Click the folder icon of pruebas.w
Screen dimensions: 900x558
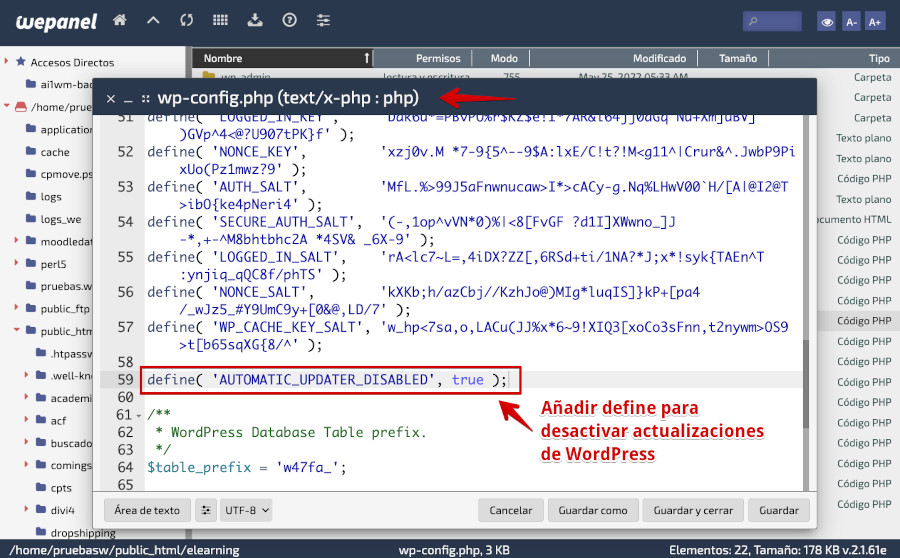[x=31, y=285]
